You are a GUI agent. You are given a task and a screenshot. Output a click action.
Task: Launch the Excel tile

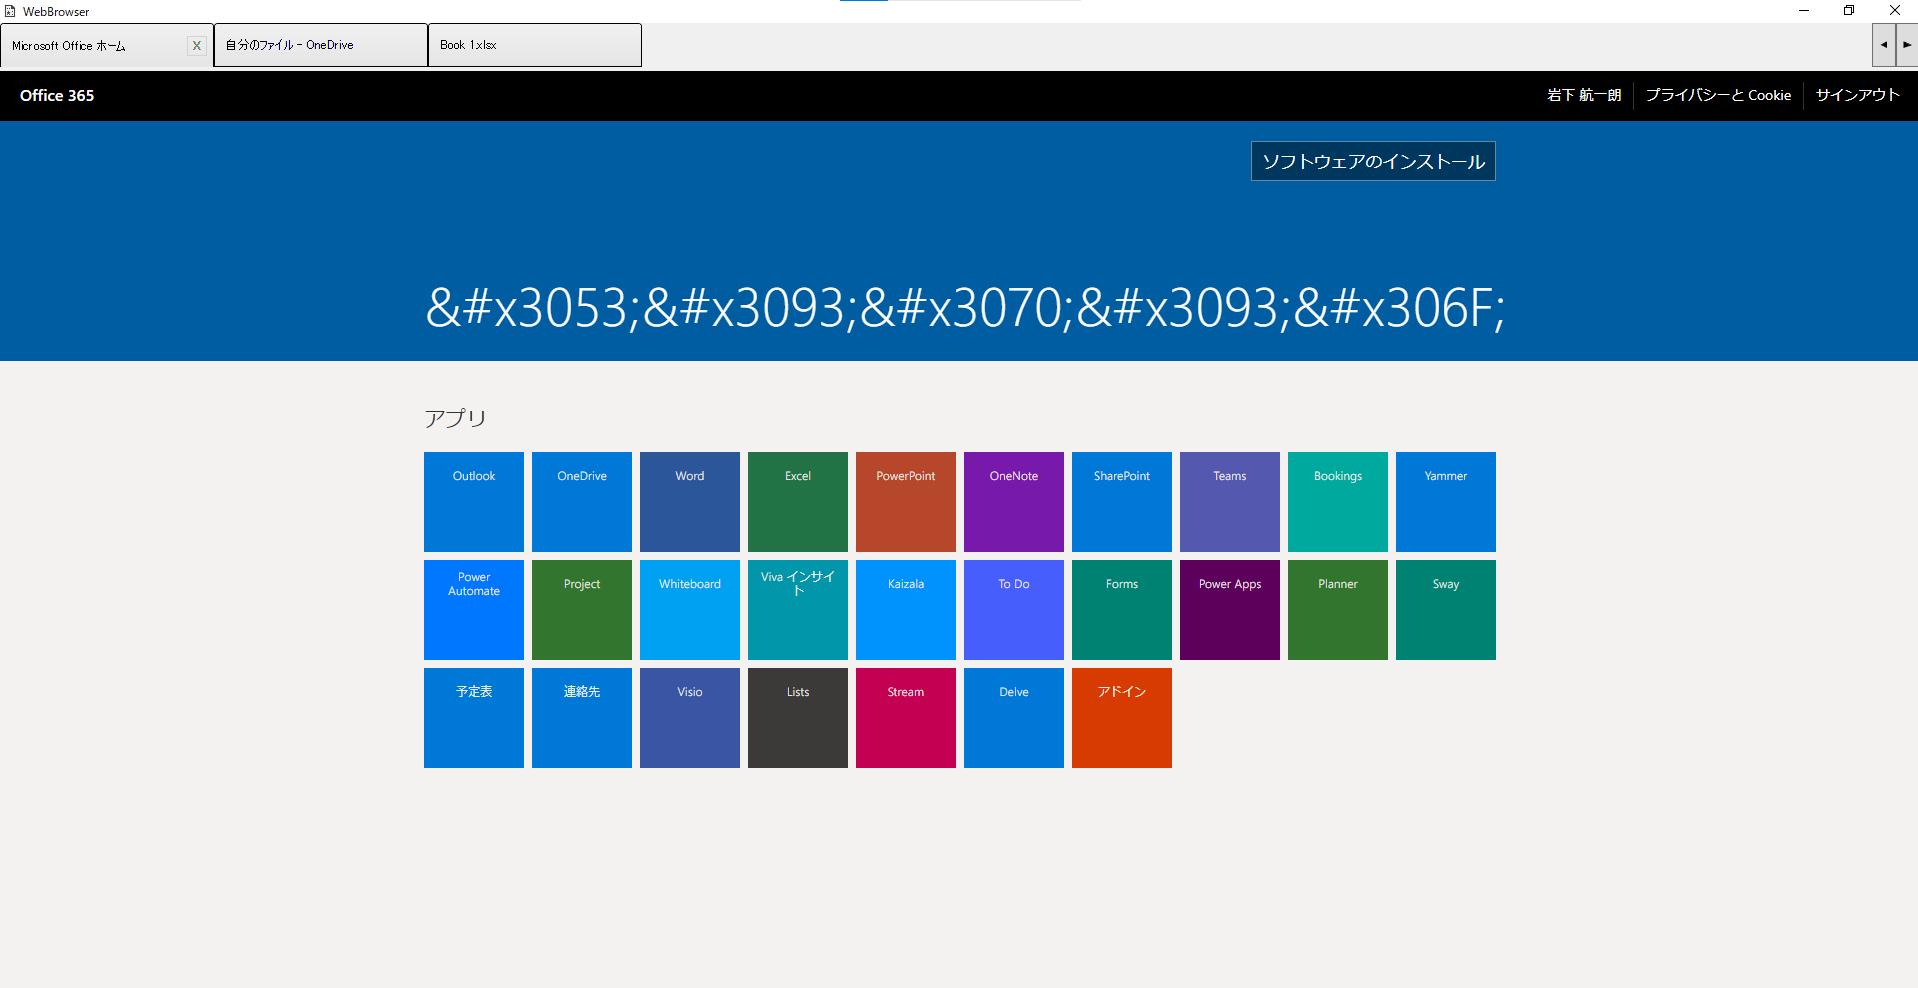coord(798,502)
